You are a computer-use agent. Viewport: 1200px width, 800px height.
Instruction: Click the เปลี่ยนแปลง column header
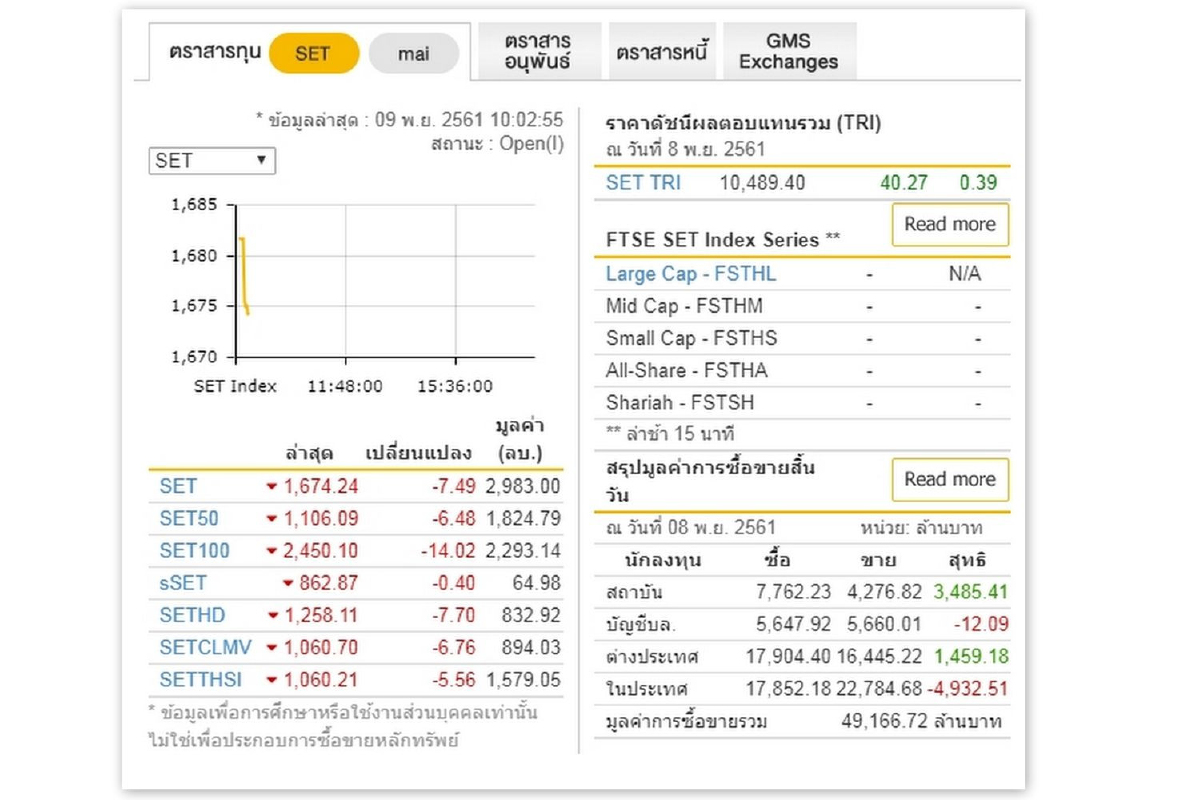click(417, 453)
